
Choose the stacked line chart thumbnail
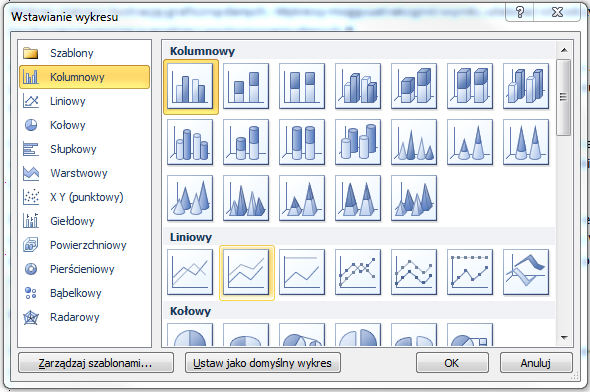pyautogui.click(x=246, y=272)
